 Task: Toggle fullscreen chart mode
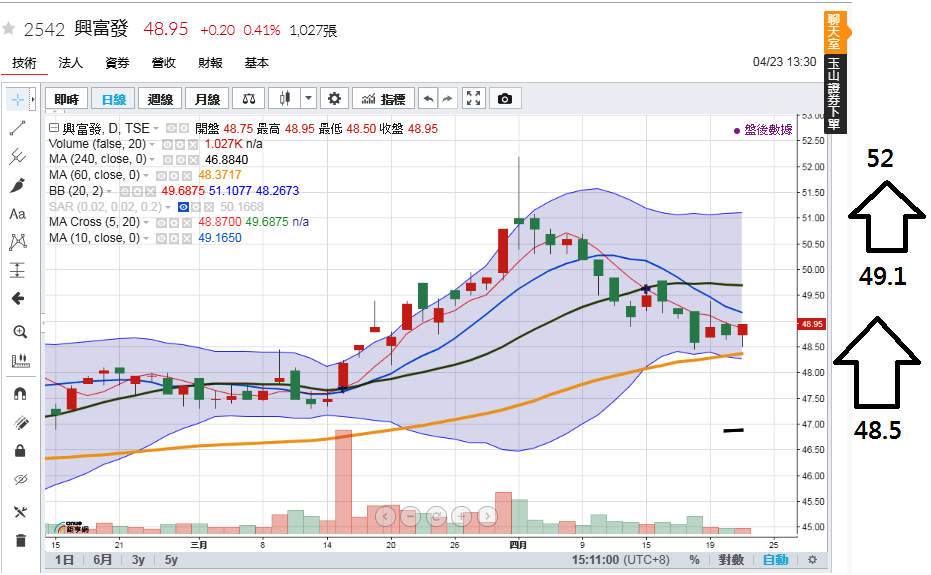pyautogui.click(x=473, y=99)
